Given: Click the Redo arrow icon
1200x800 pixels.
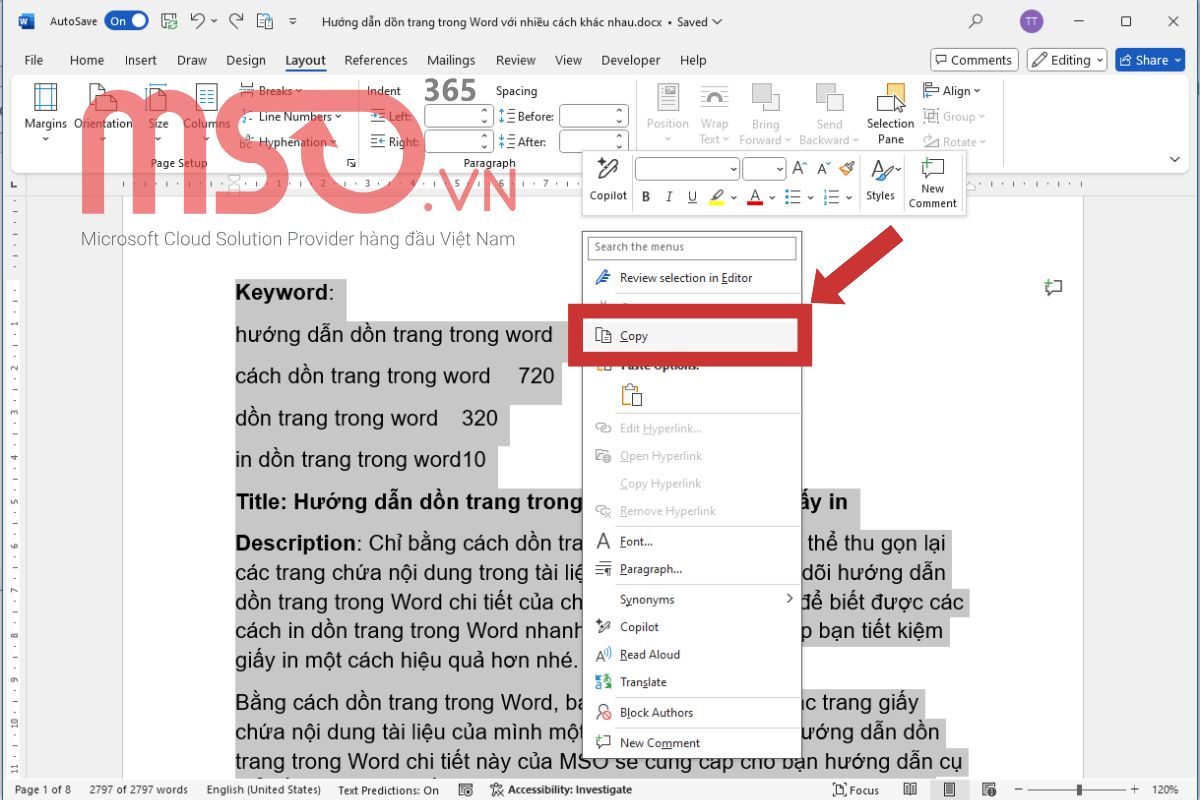Looking at the screenshot, I should 236,21.
